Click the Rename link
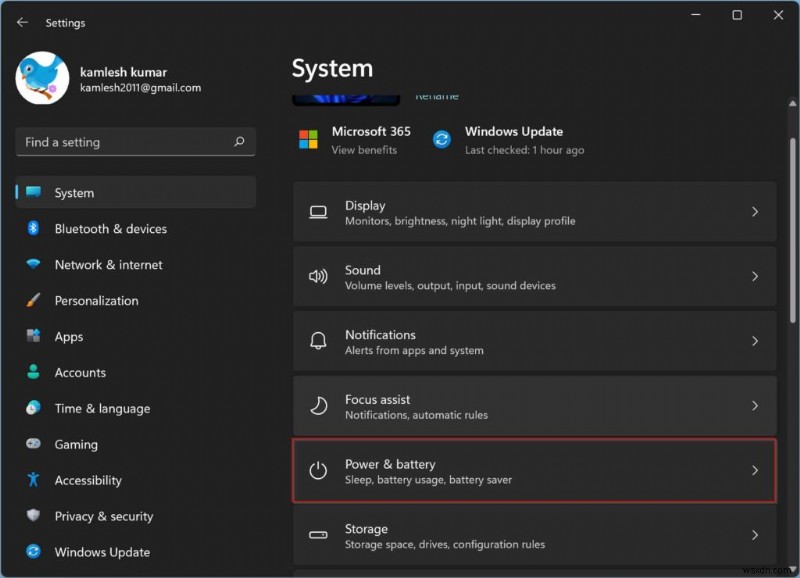This screenshot has width=800, height=578. point(439,97)
